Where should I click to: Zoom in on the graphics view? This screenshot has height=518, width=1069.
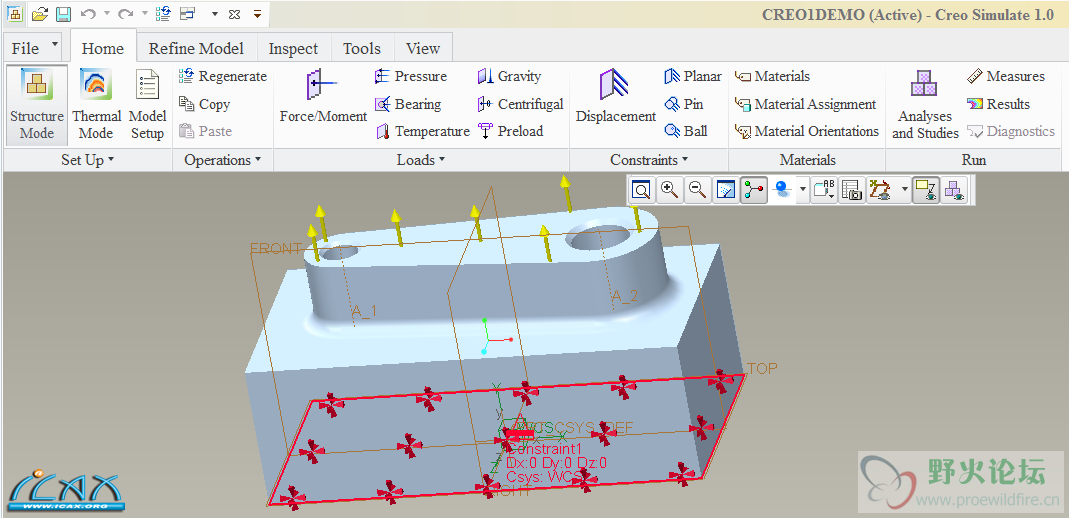click(x=669, y=190)
